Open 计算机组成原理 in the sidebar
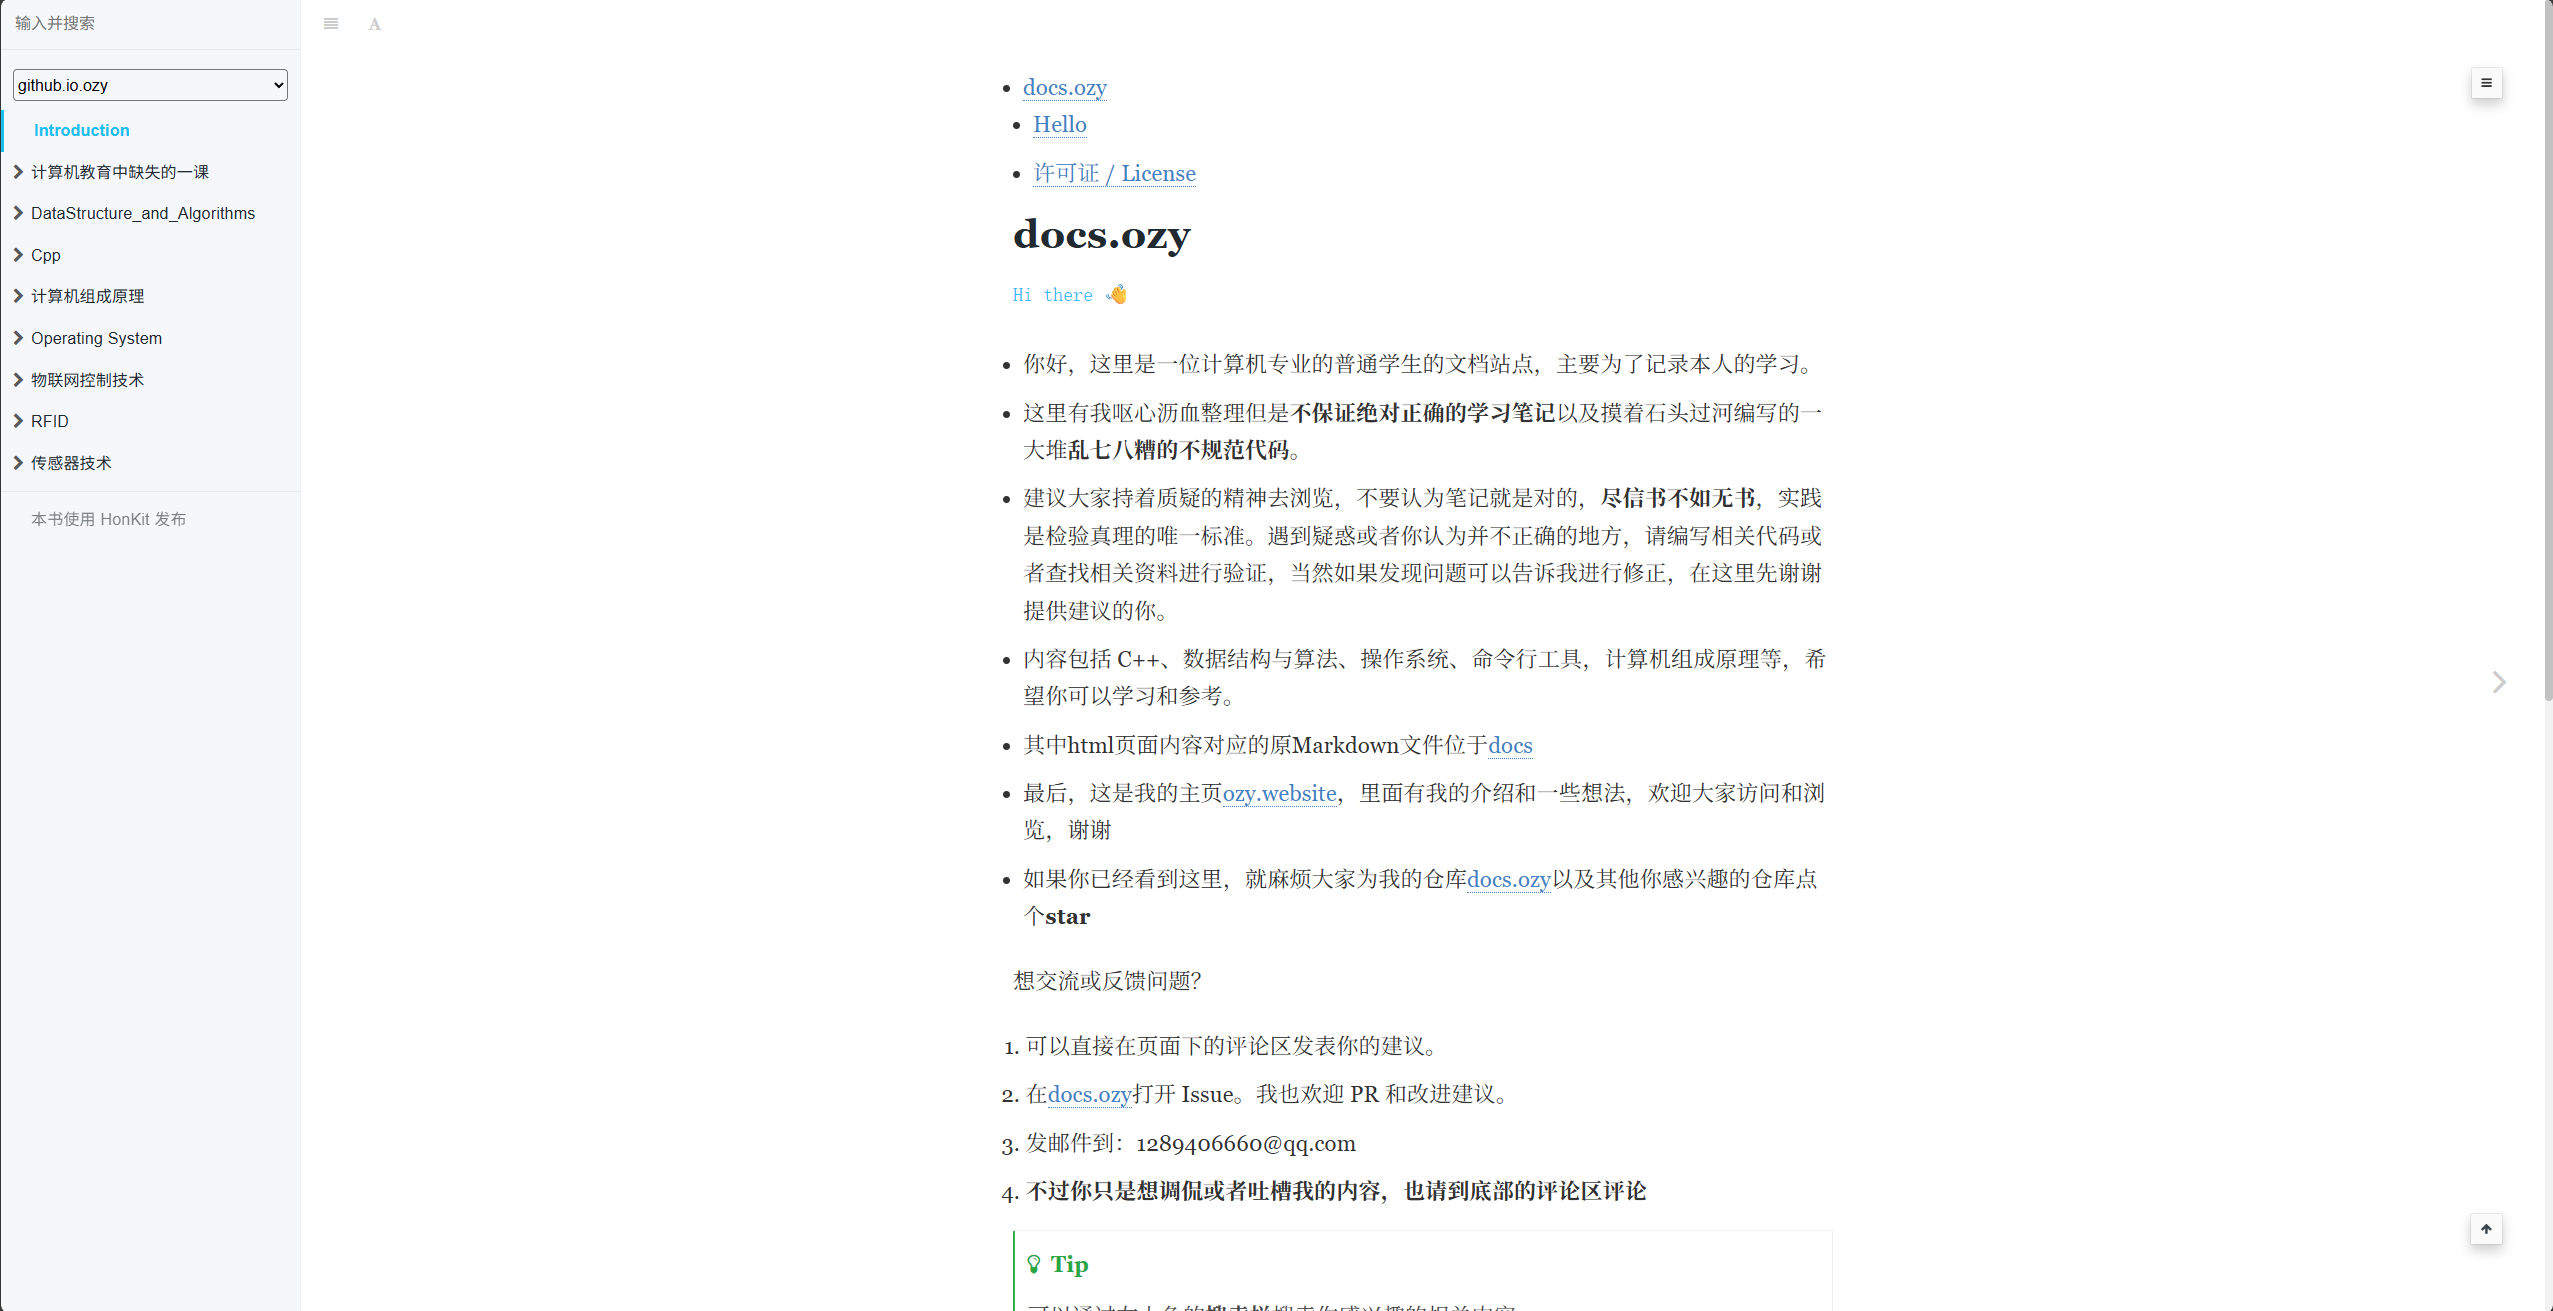This screenshot has height=1311, width=2553. (x=87, y=296)
